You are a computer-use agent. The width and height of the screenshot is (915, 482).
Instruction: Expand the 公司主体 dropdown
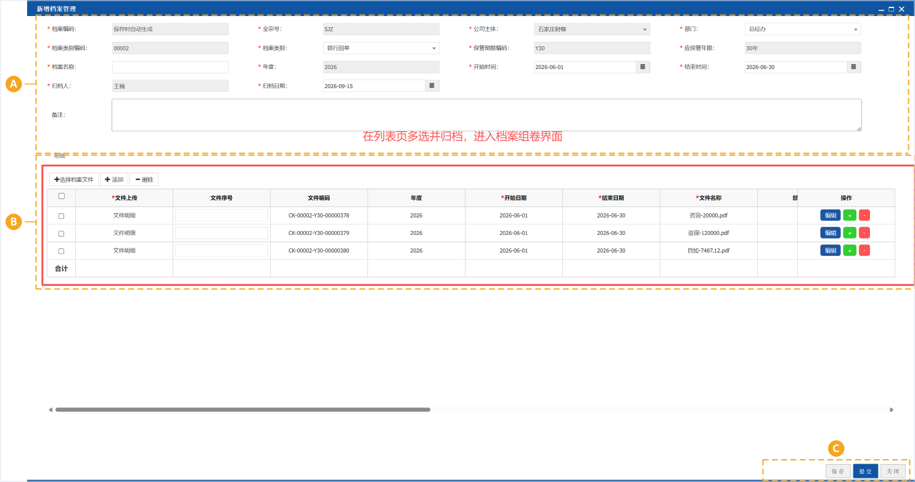(644, 29)
